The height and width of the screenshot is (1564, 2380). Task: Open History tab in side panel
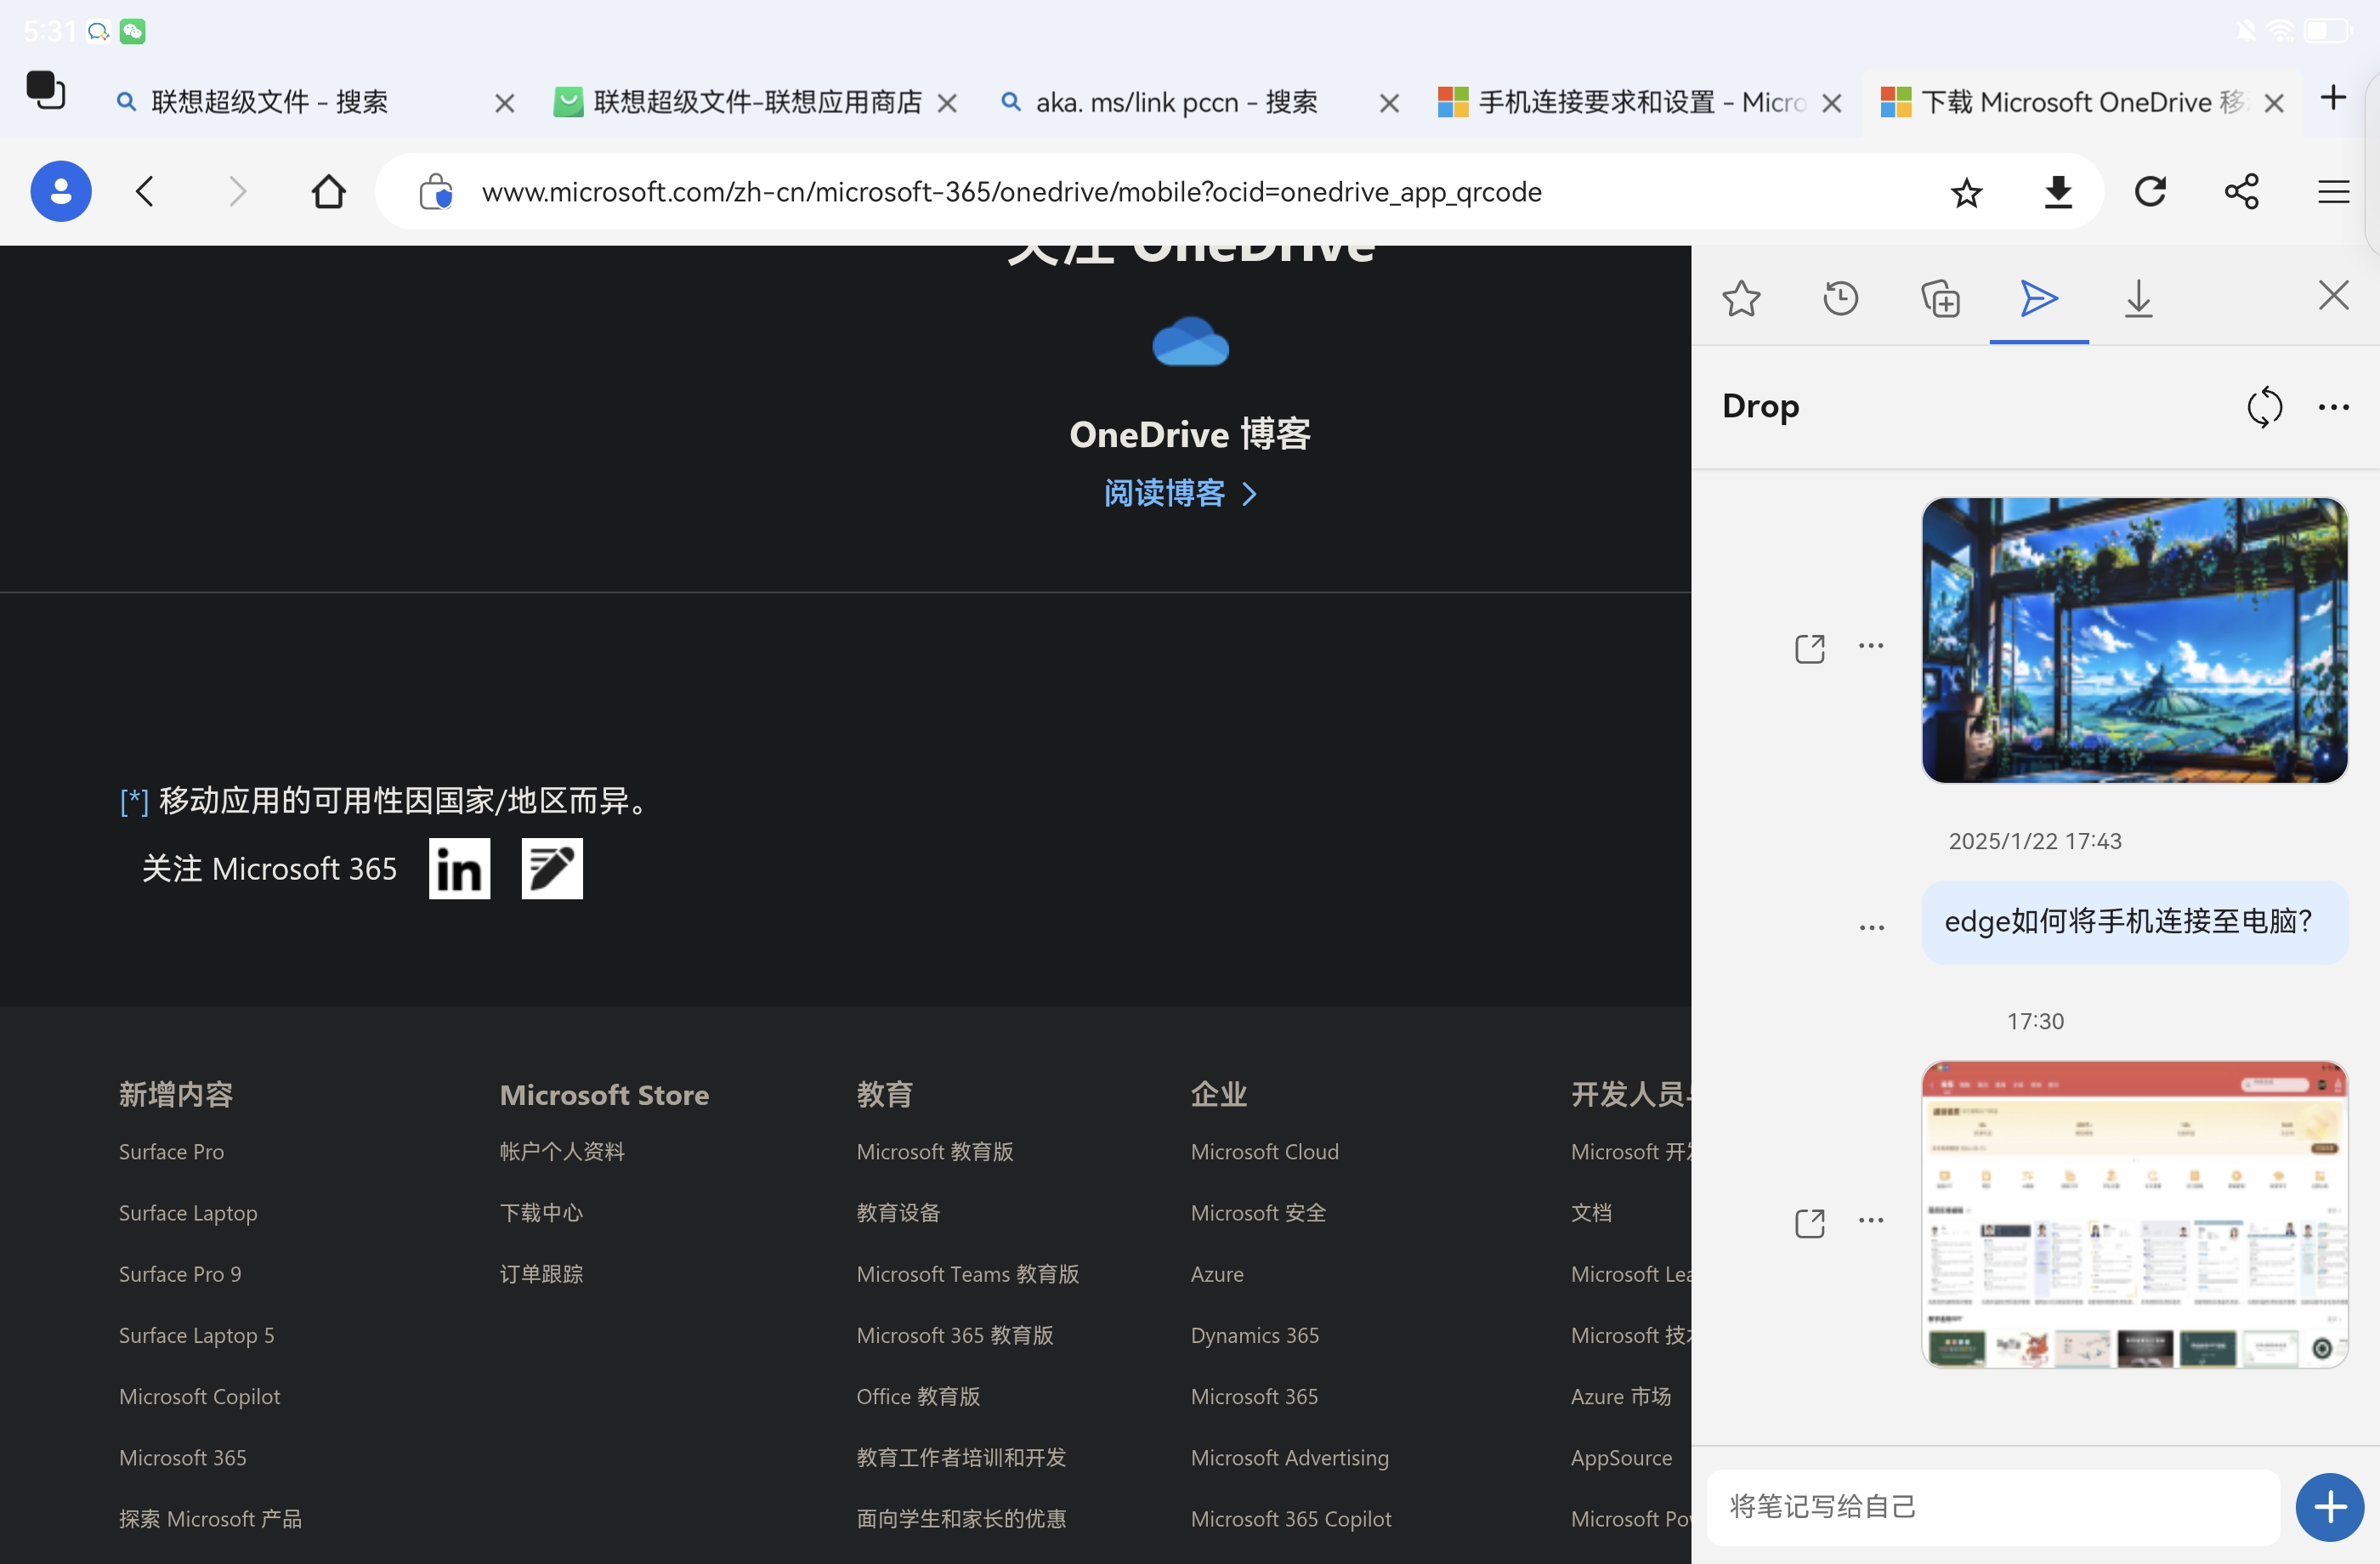coord(1840,298)
